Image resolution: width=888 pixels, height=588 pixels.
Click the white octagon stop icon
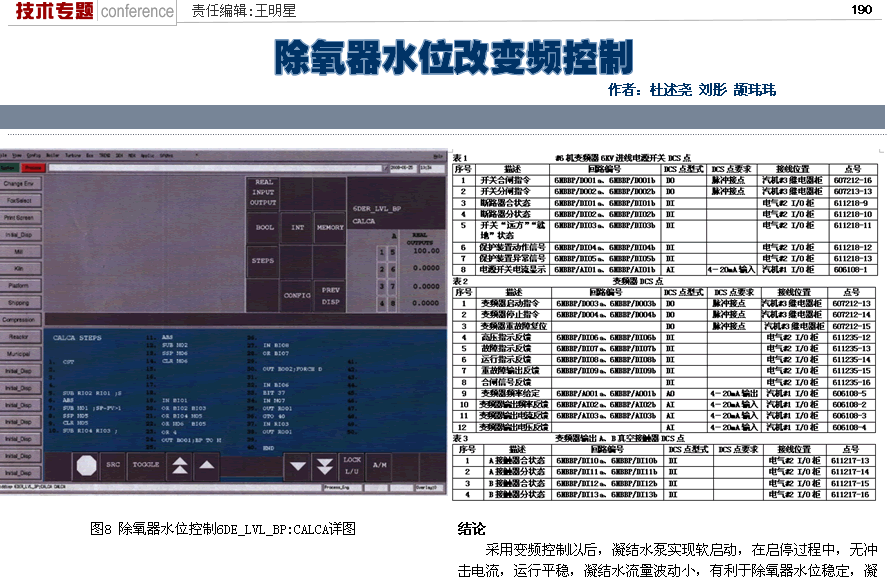[x=86, y=466]
